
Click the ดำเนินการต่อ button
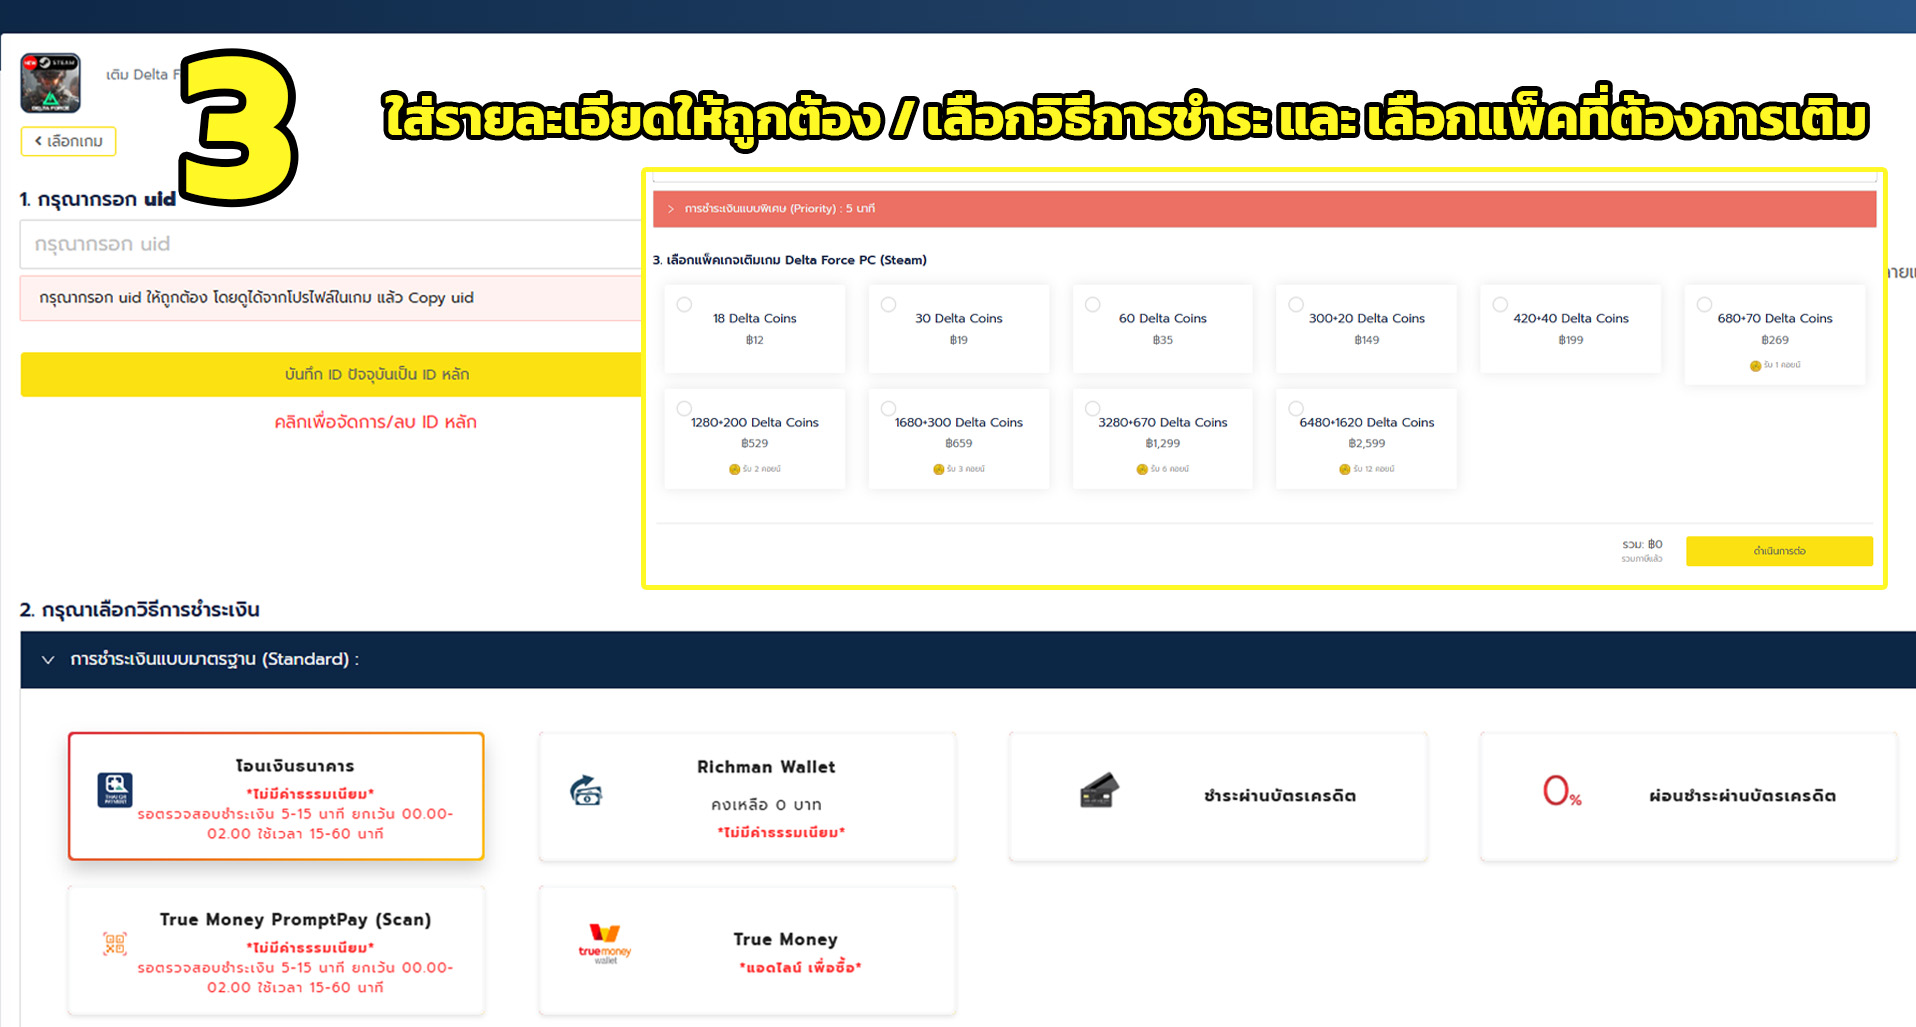1779,551
